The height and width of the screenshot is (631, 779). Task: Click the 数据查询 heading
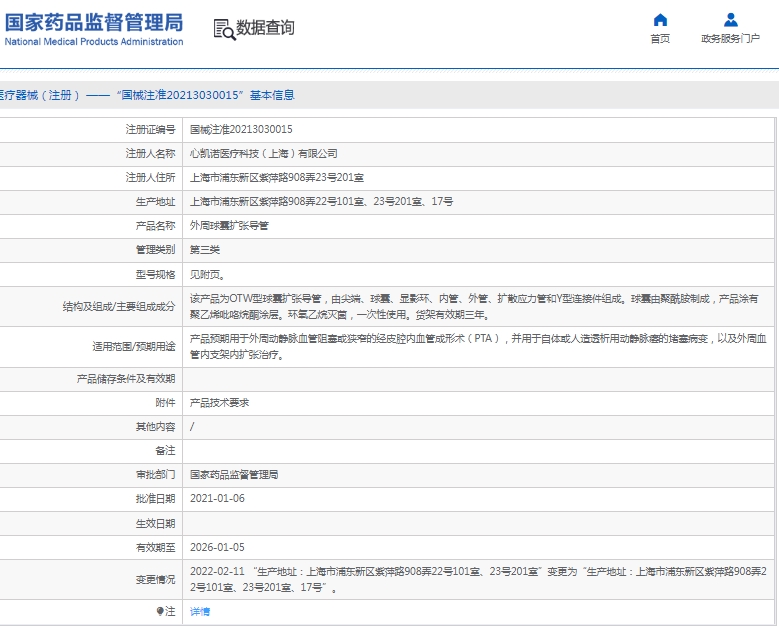(x=265, y=27)
